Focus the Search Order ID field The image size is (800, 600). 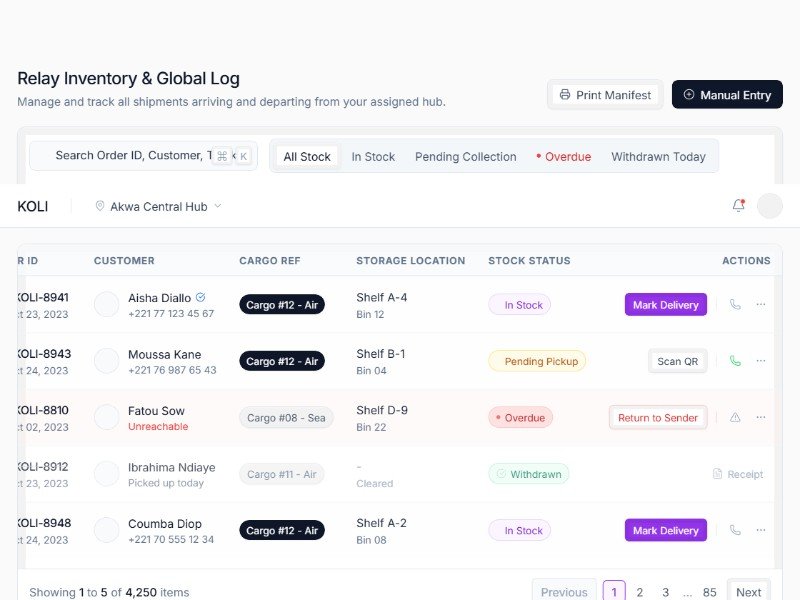130,156
